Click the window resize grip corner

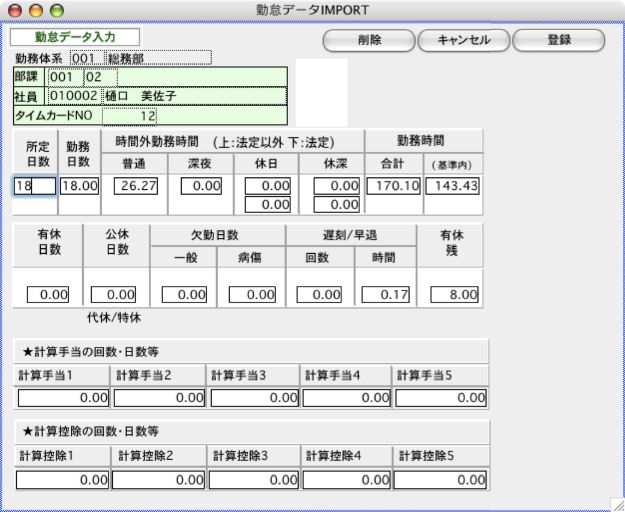coord(616,503)
